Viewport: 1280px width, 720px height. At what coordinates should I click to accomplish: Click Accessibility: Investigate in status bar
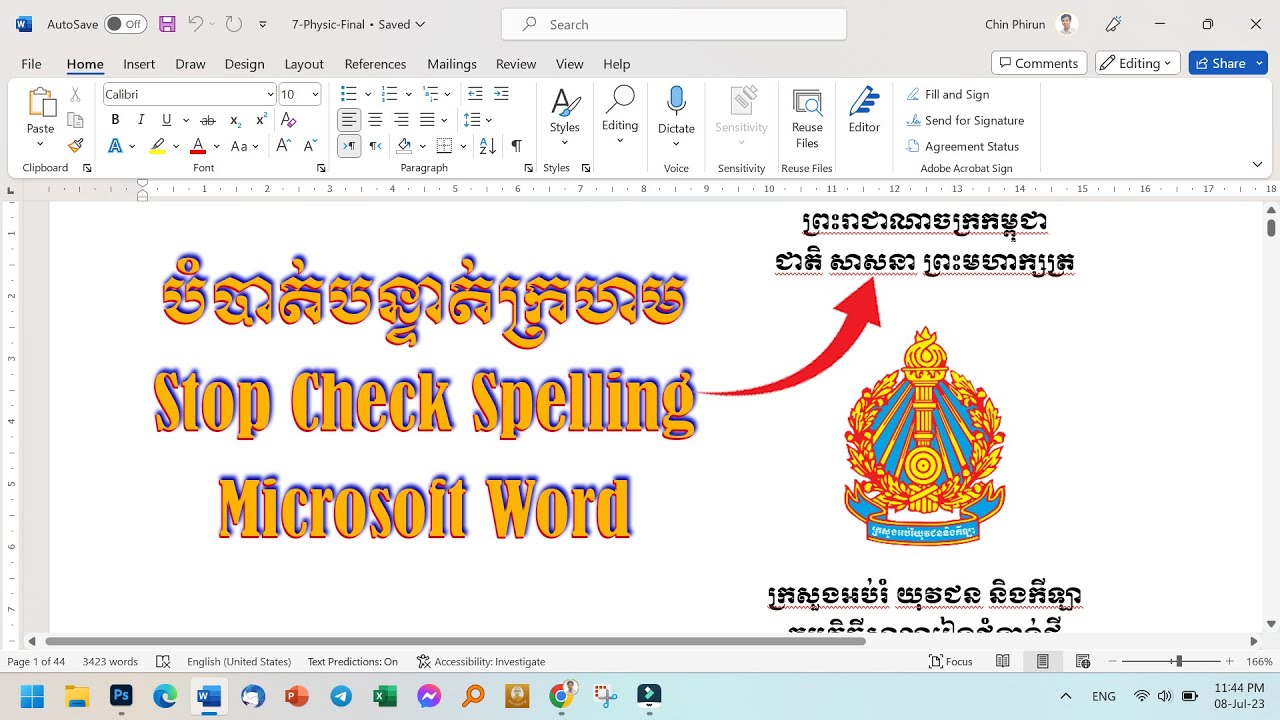pos(481,661)
